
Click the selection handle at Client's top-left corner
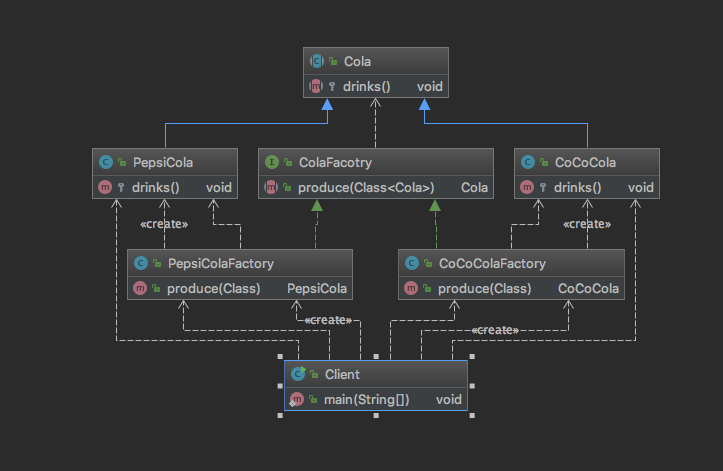(x=280, y=356)
